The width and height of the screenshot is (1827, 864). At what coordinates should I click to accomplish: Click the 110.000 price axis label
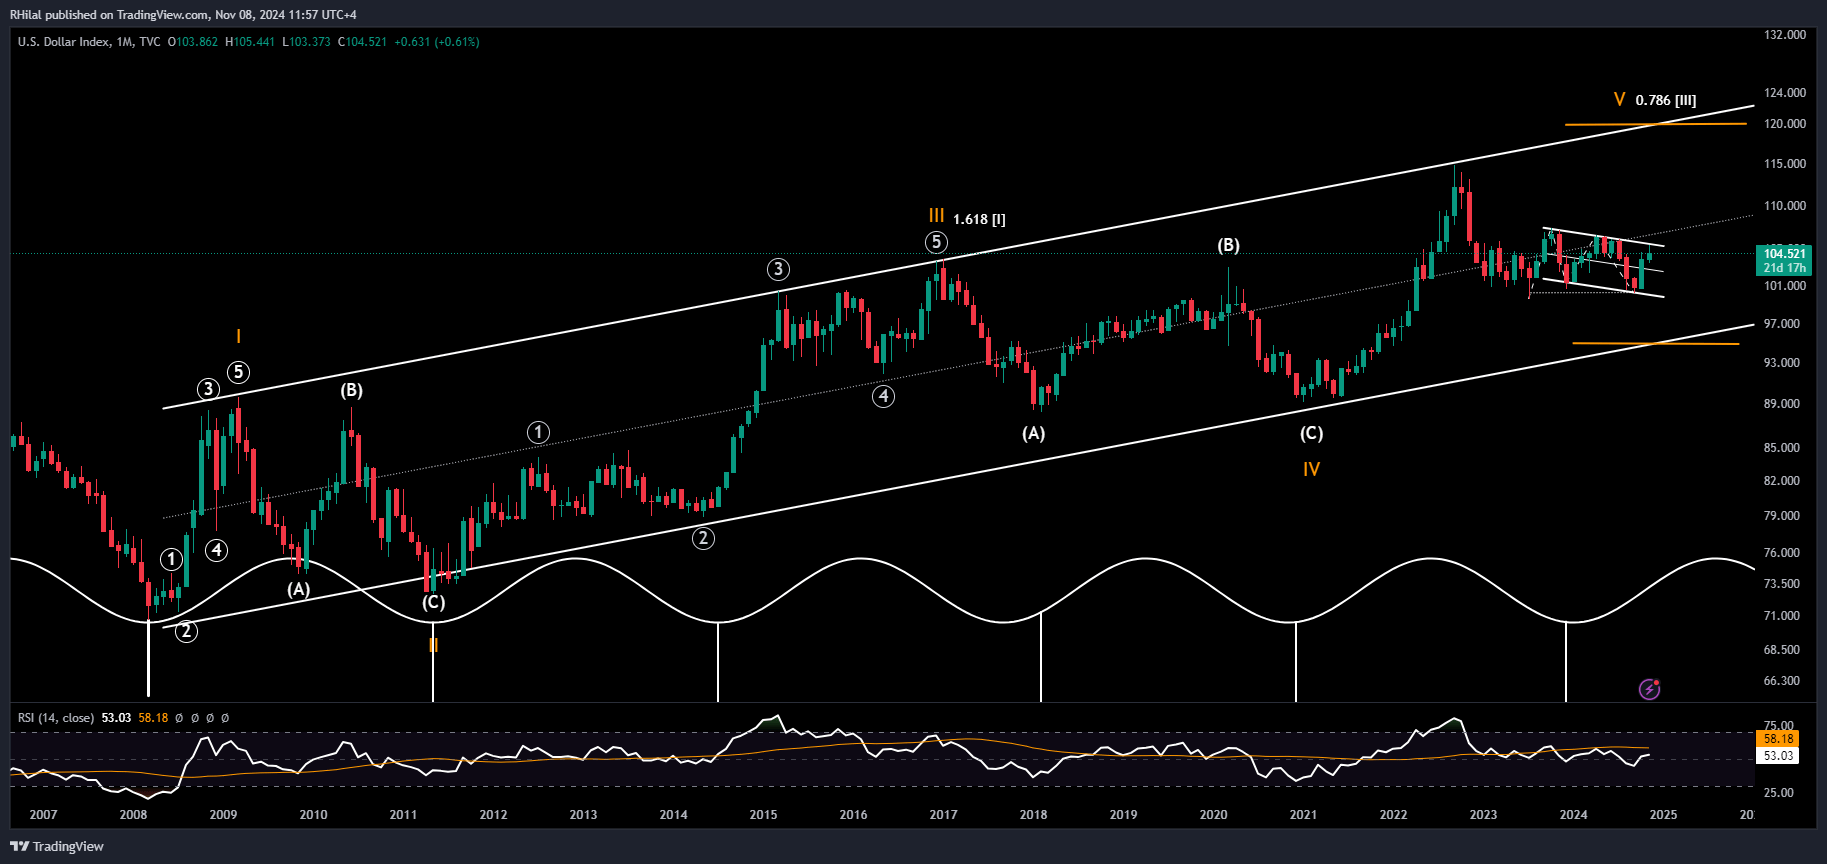point(1785,206)
